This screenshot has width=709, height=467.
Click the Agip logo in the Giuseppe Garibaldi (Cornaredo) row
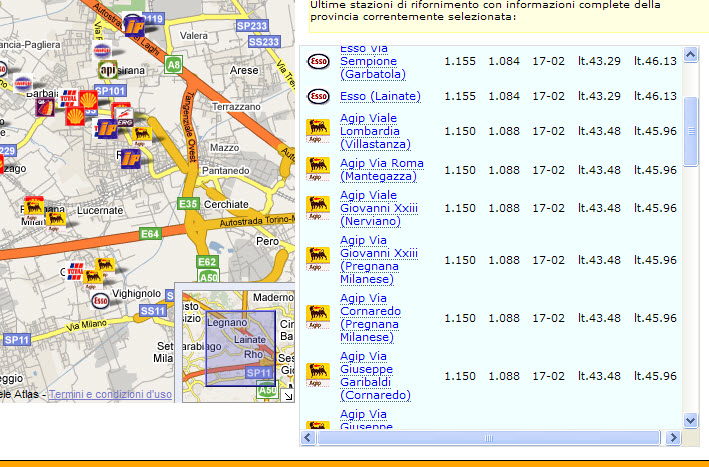(x=318, y=375)
